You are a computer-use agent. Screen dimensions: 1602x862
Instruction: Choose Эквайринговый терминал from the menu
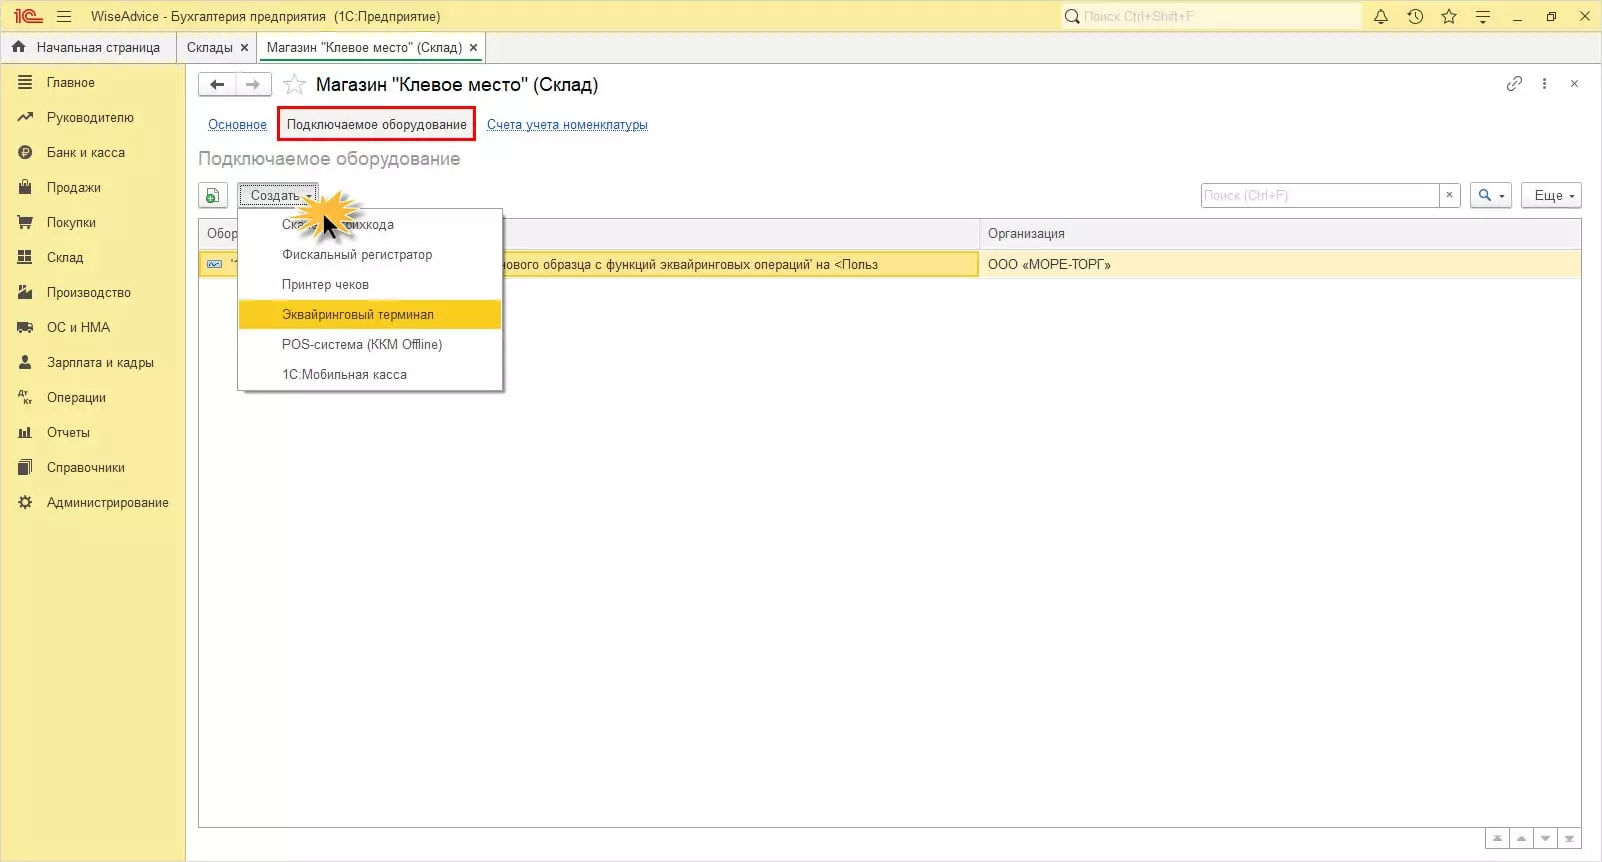370,315
